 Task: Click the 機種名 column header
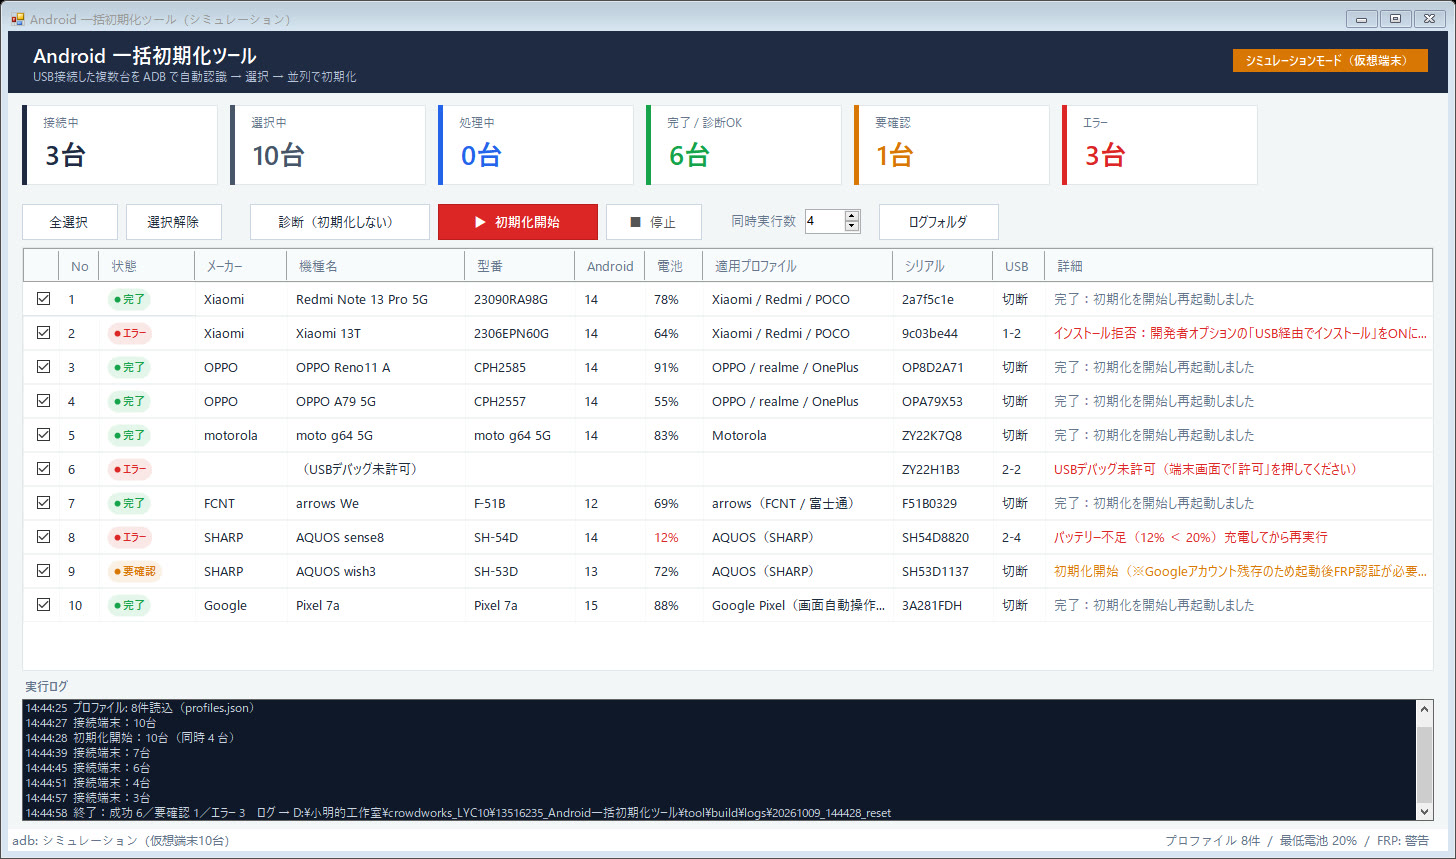(x=376, y=266)
